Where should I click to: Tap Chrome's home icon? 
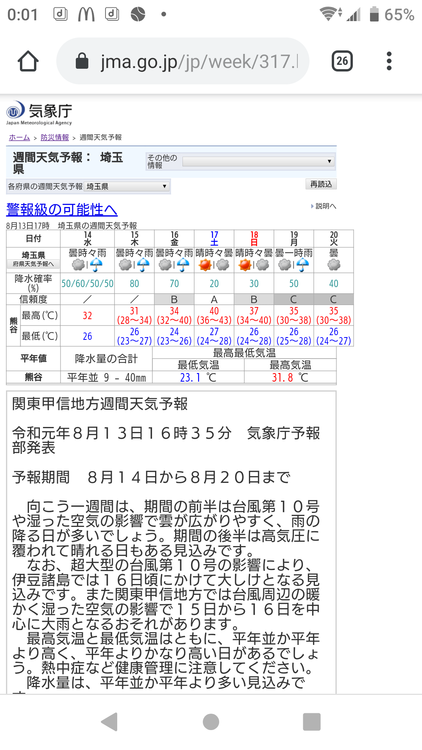(x=28, y=61)
